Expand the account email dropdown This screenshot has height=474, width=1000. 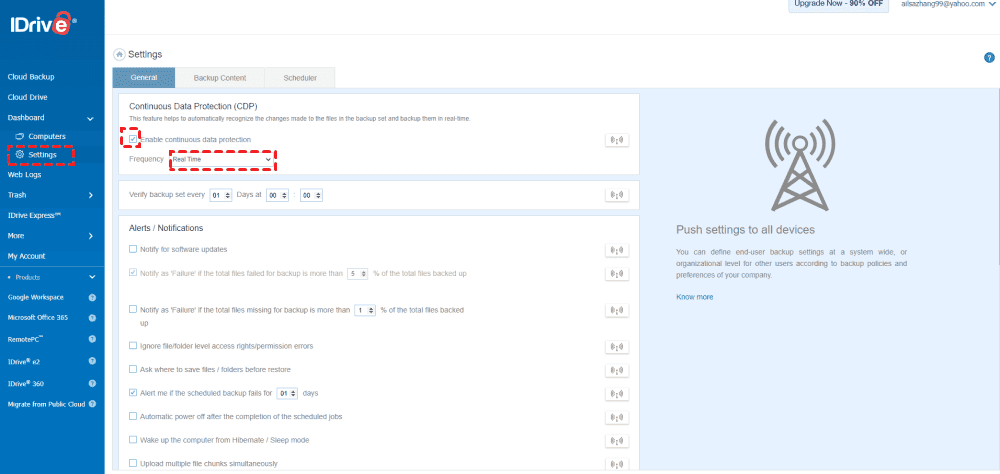coord(992,3)
